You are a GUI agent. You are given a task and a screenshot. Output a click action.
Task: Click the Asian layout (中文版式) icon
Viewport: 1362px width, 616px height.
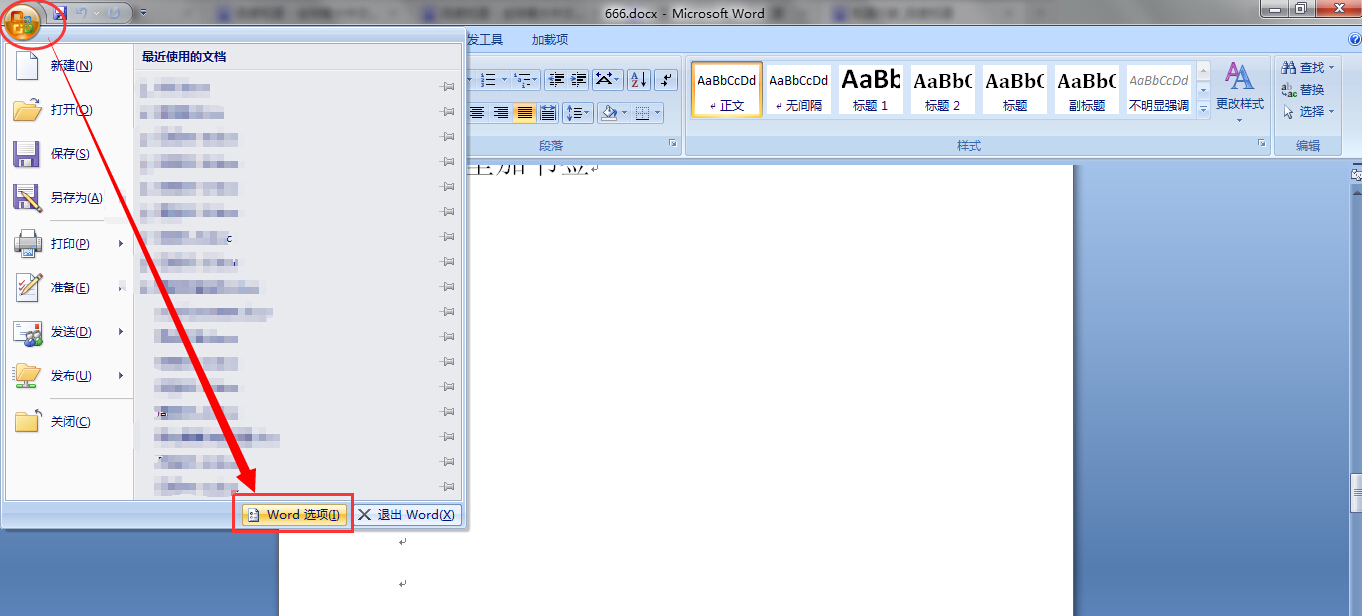(x=603, y=80)
